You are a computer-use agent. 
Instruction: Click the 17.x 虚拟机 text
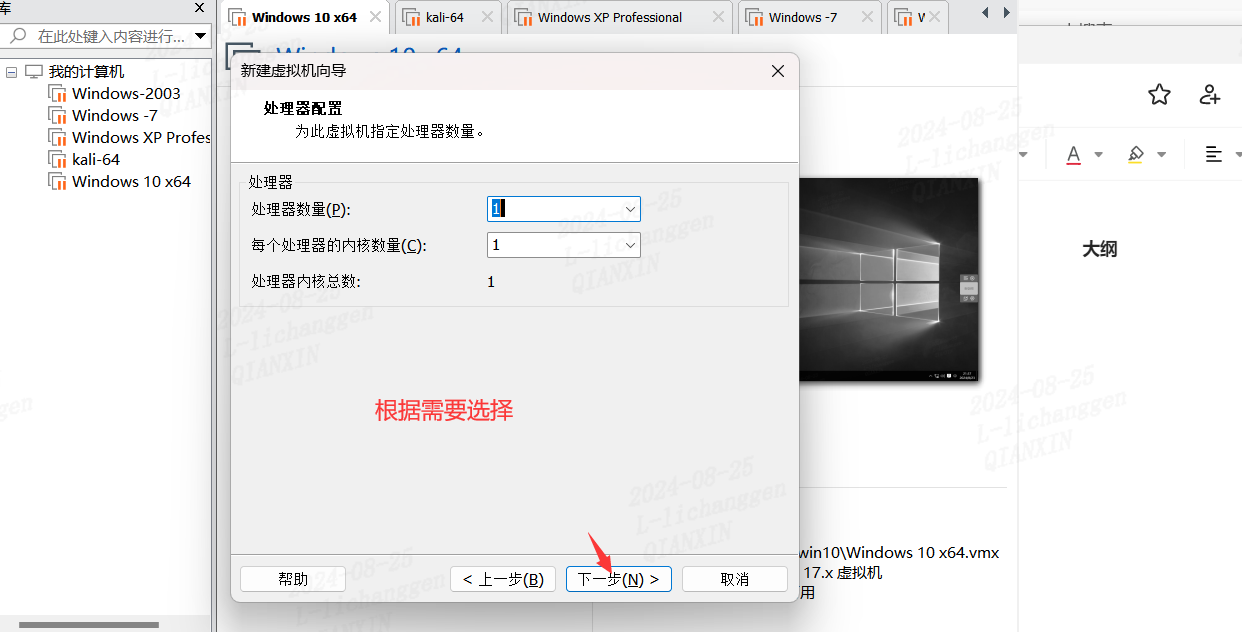pos(843,573)
